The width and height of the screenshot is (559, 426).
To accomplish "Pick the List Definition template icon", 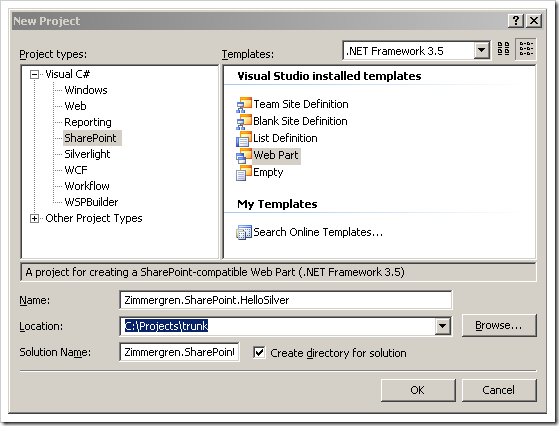I will coord(244,139).
